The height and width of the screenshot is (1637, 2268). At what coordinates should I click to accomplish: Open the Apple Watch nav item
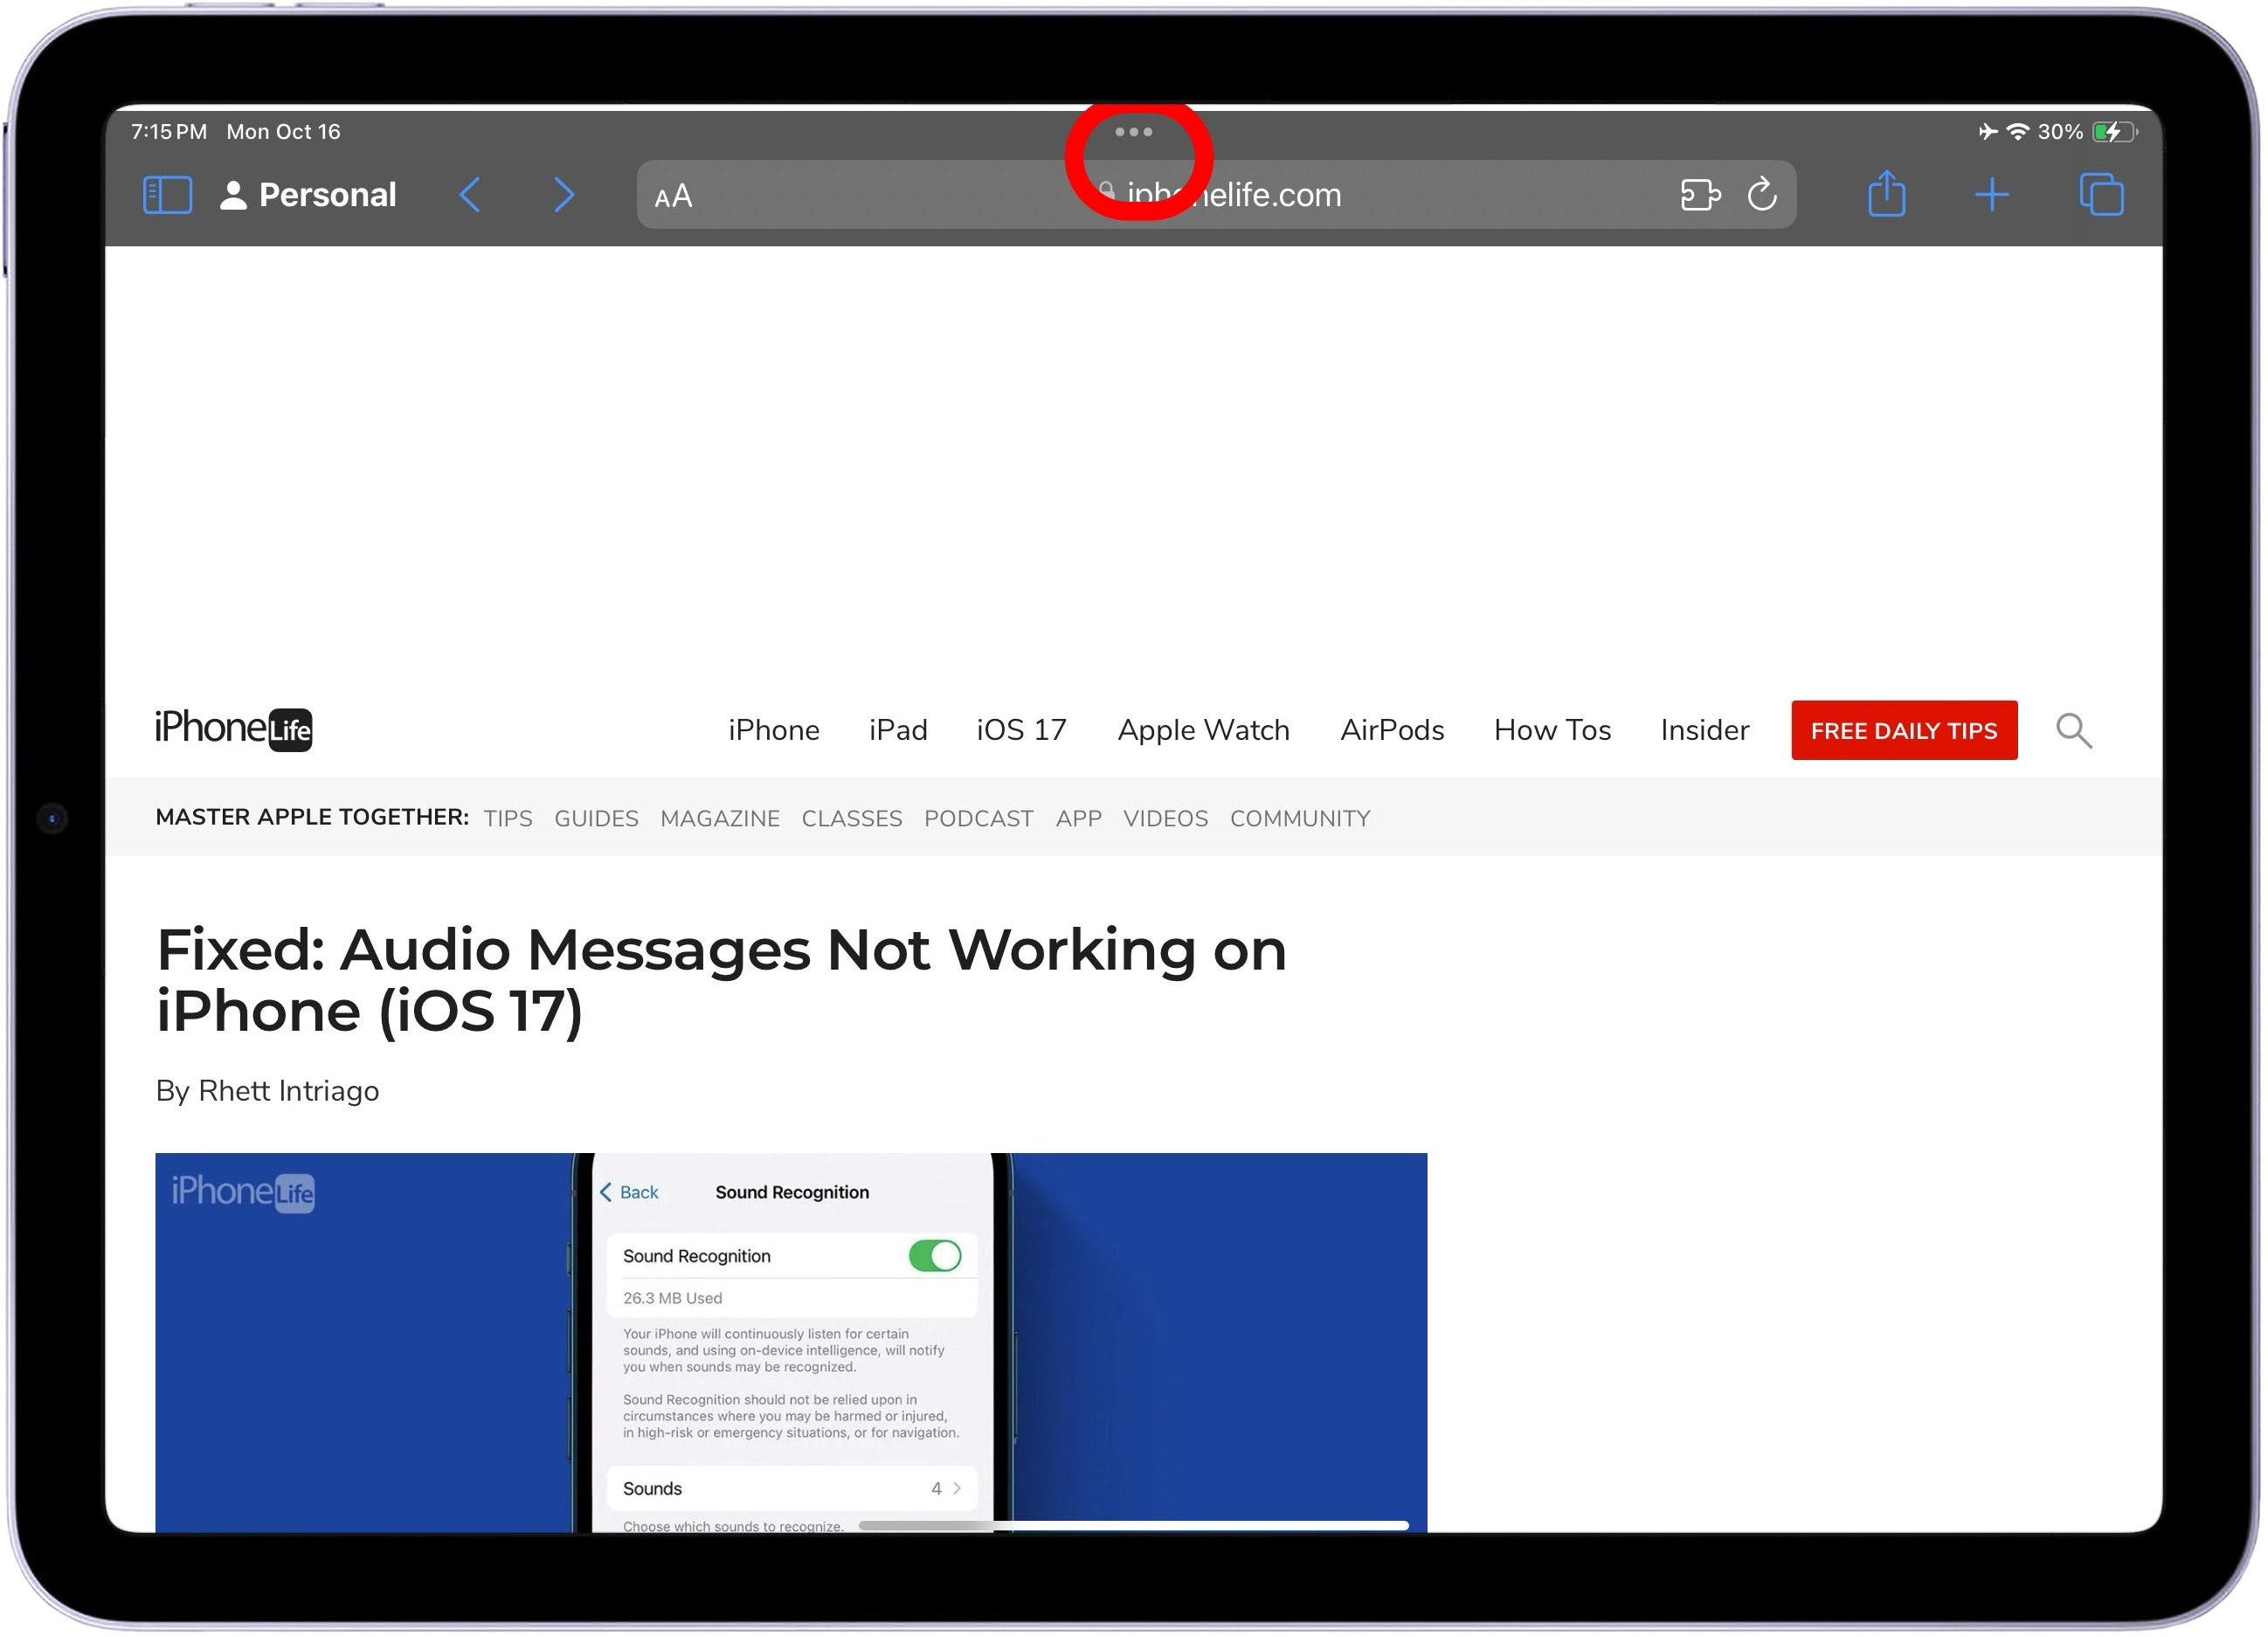[x=1203, y=731]
